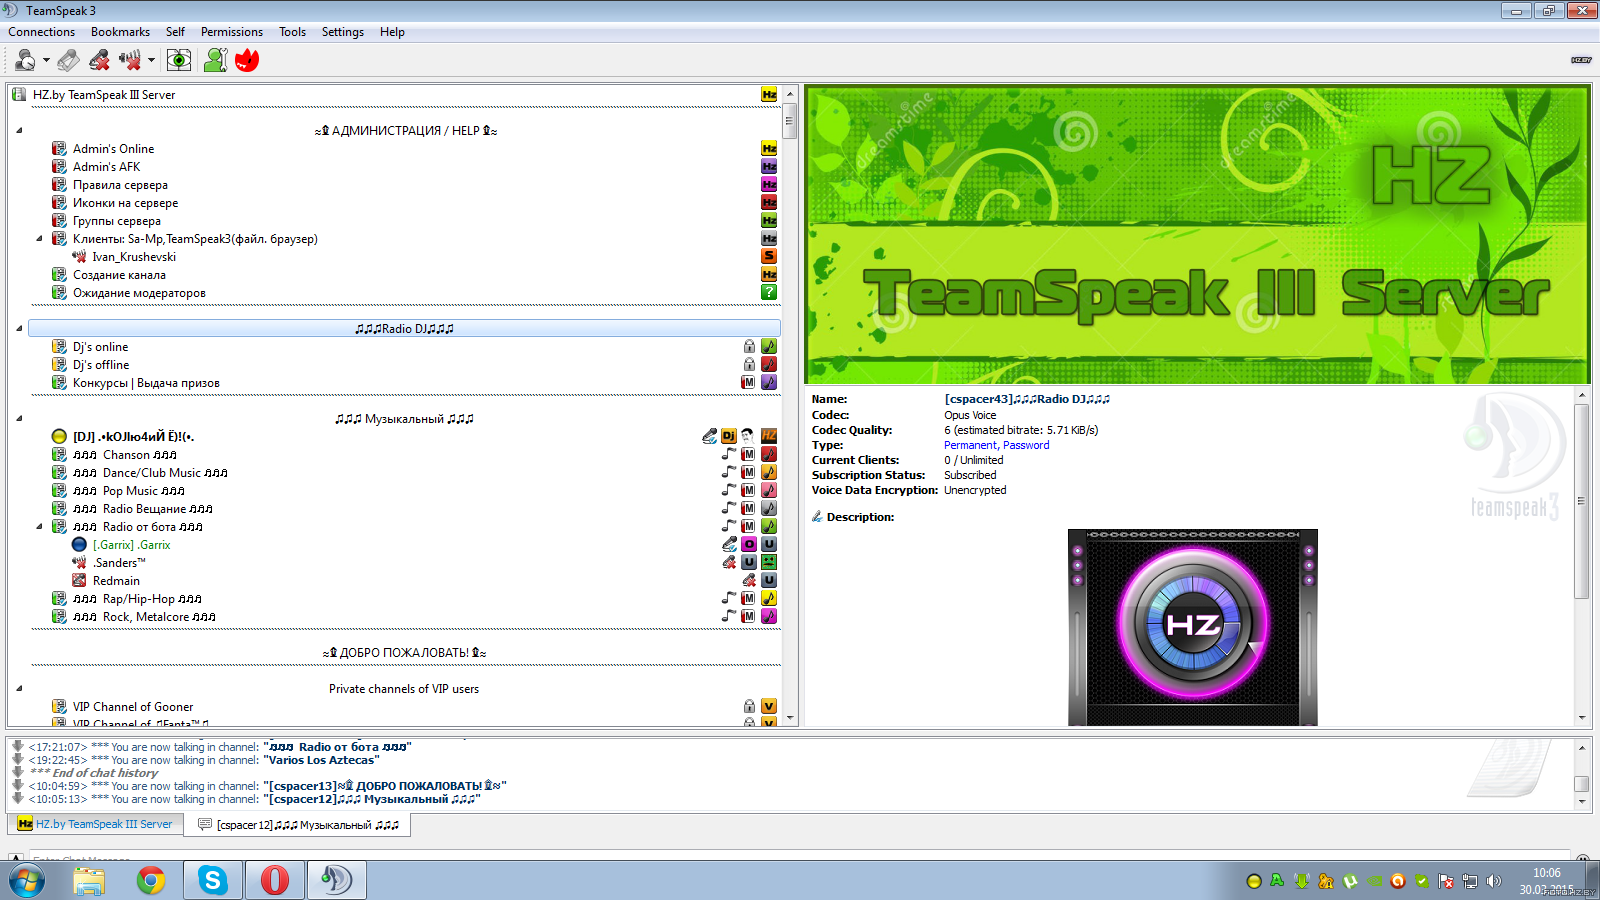
Task: Collapse the Radio DJ spacer section
Action: click(x=19, y=329)
